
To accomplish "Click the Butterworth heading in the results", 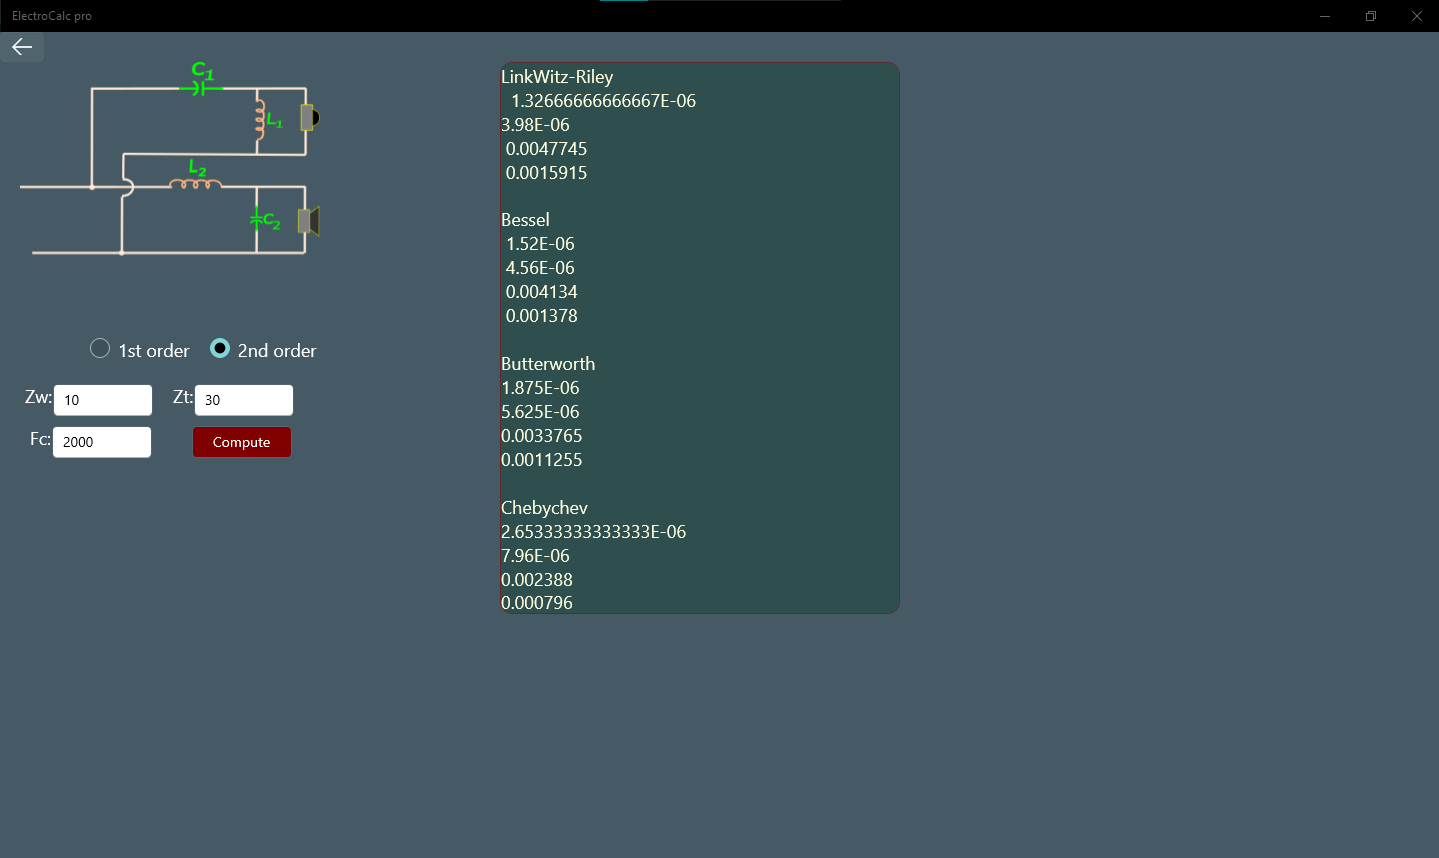I will 548,363.
